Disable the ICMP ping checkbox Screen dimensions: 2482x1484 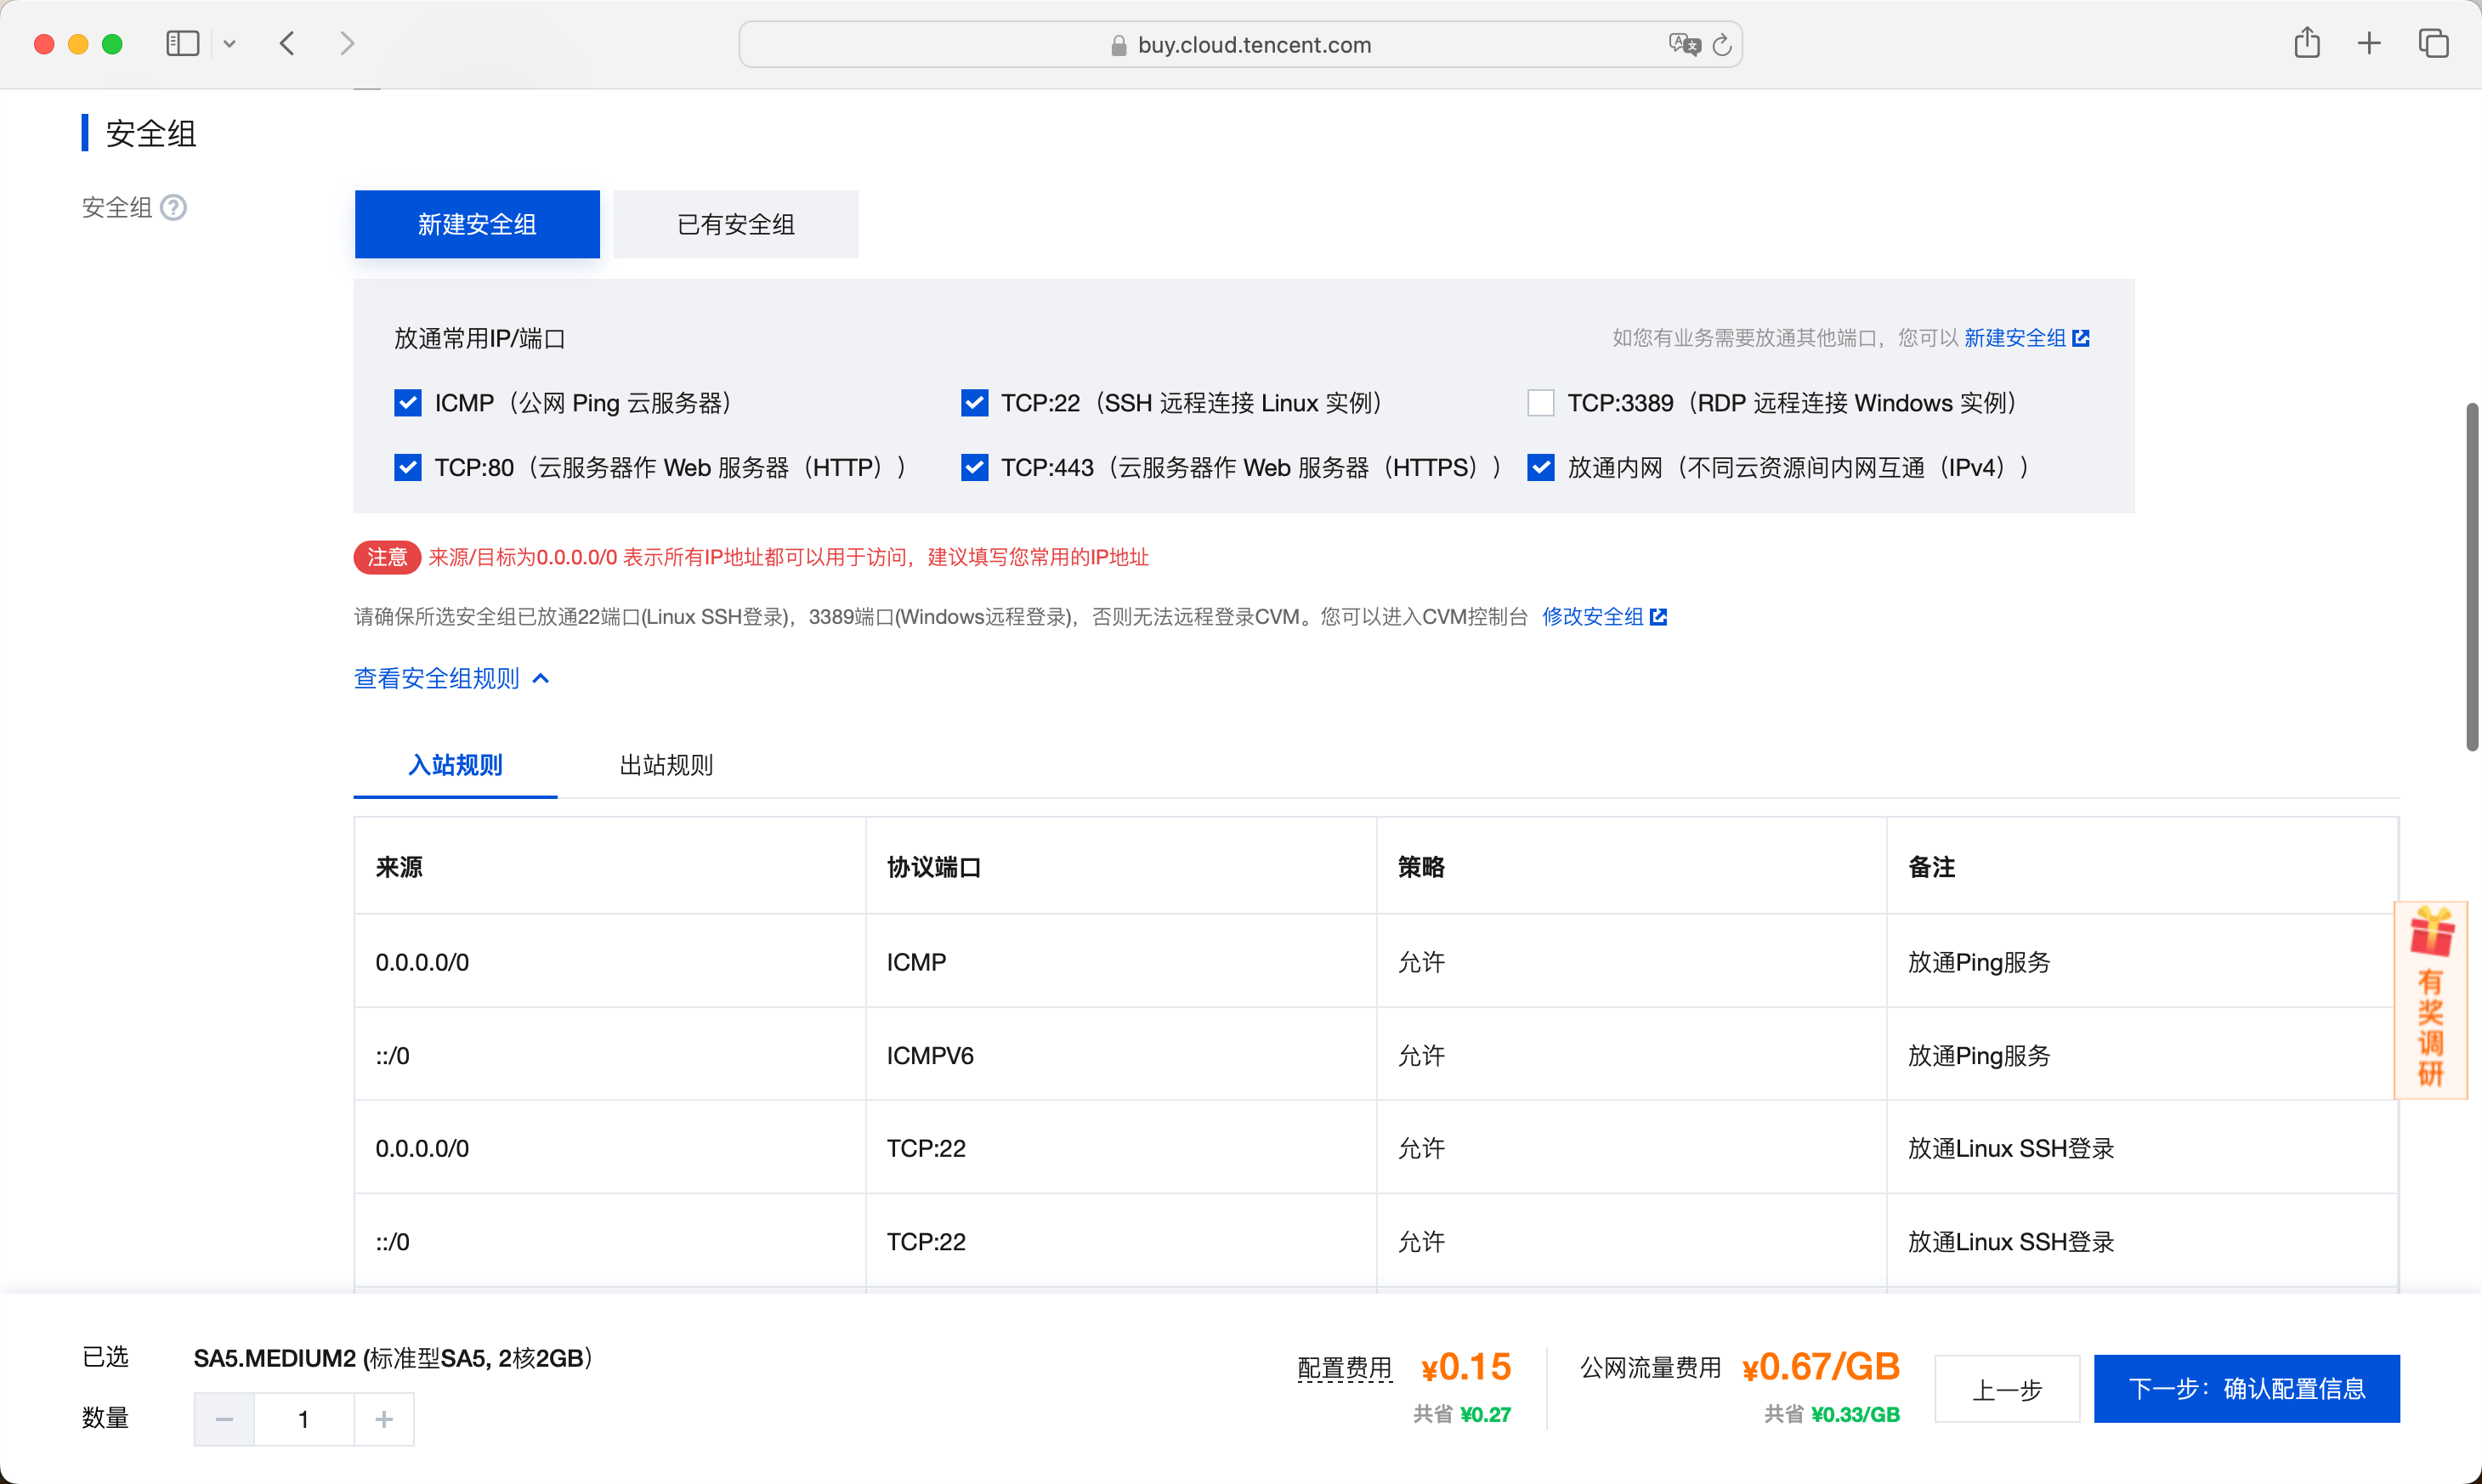[407, 402]
